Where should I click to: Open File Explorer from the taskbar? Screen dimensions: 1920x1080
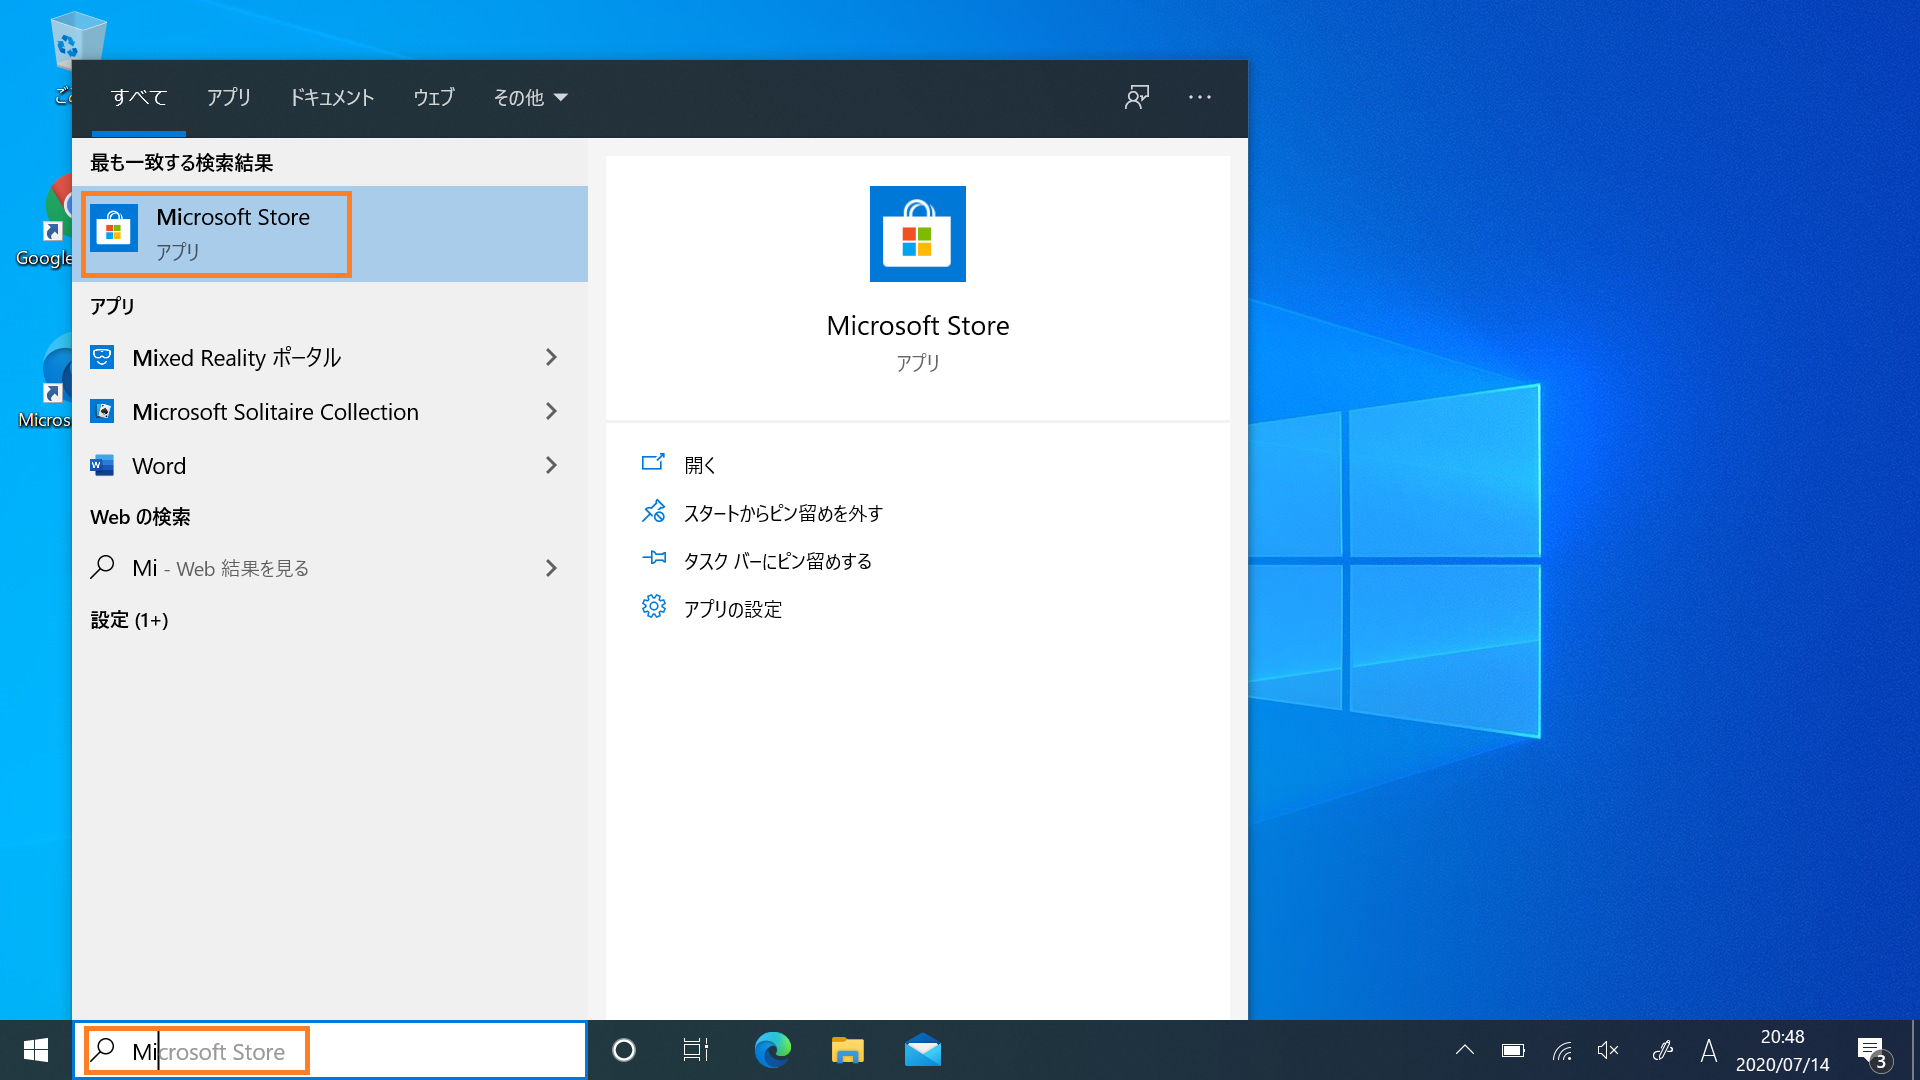(846, 1050)
